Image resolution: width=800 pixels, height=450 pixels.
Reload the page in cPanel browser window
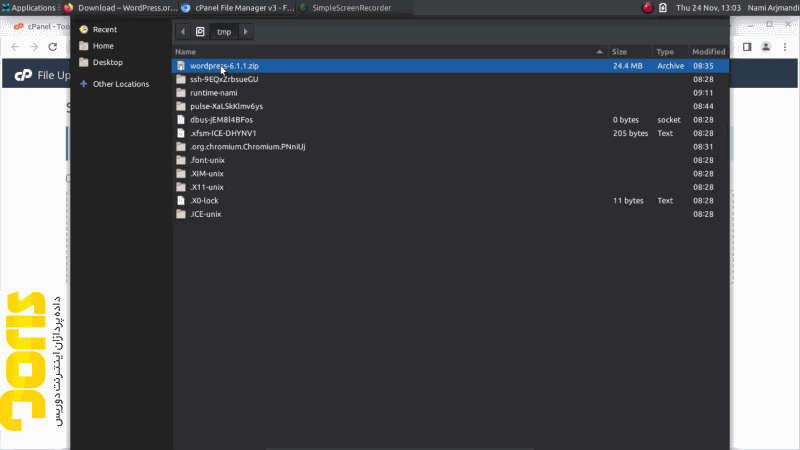(53, 47)
